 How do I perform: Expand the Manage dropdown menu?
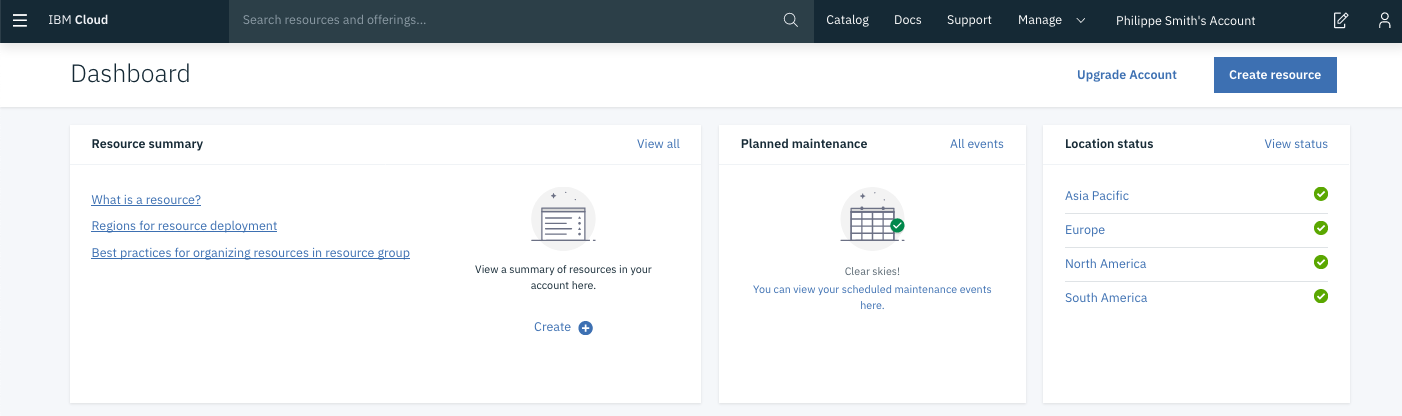click(x=1051, y=20)
